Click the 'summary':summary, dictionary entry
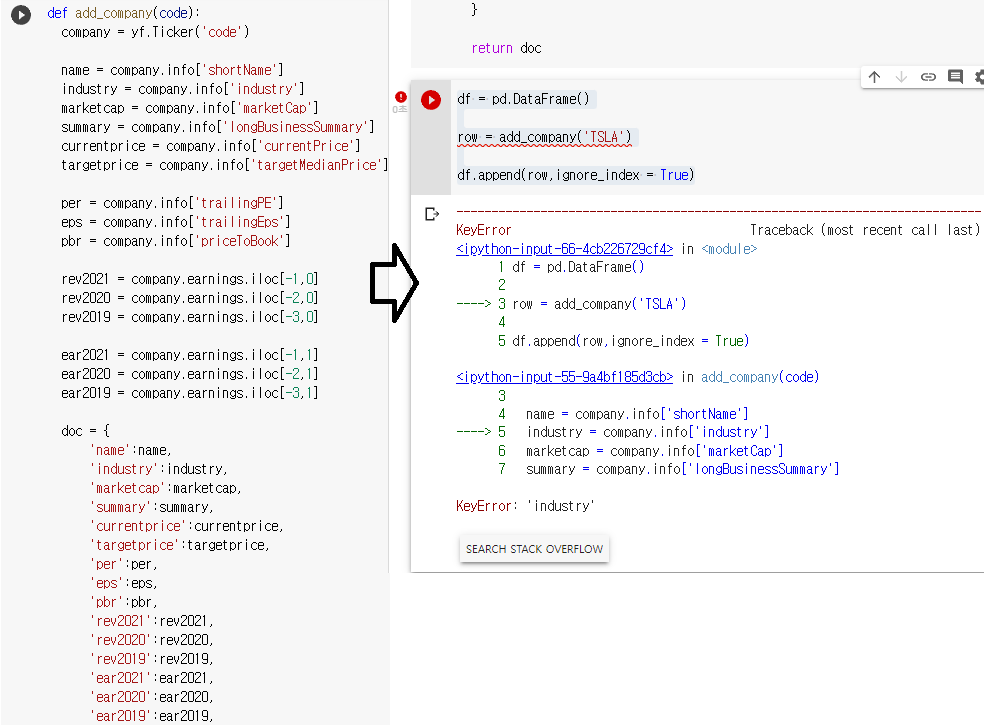Viewport: 984px width, 725px height. pos(151,507)
